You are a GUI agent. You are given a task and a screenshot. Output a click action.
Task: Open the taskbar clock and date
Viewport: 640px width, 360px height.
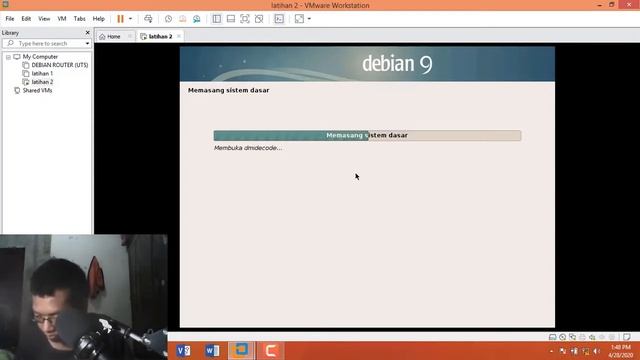[621, 351]
